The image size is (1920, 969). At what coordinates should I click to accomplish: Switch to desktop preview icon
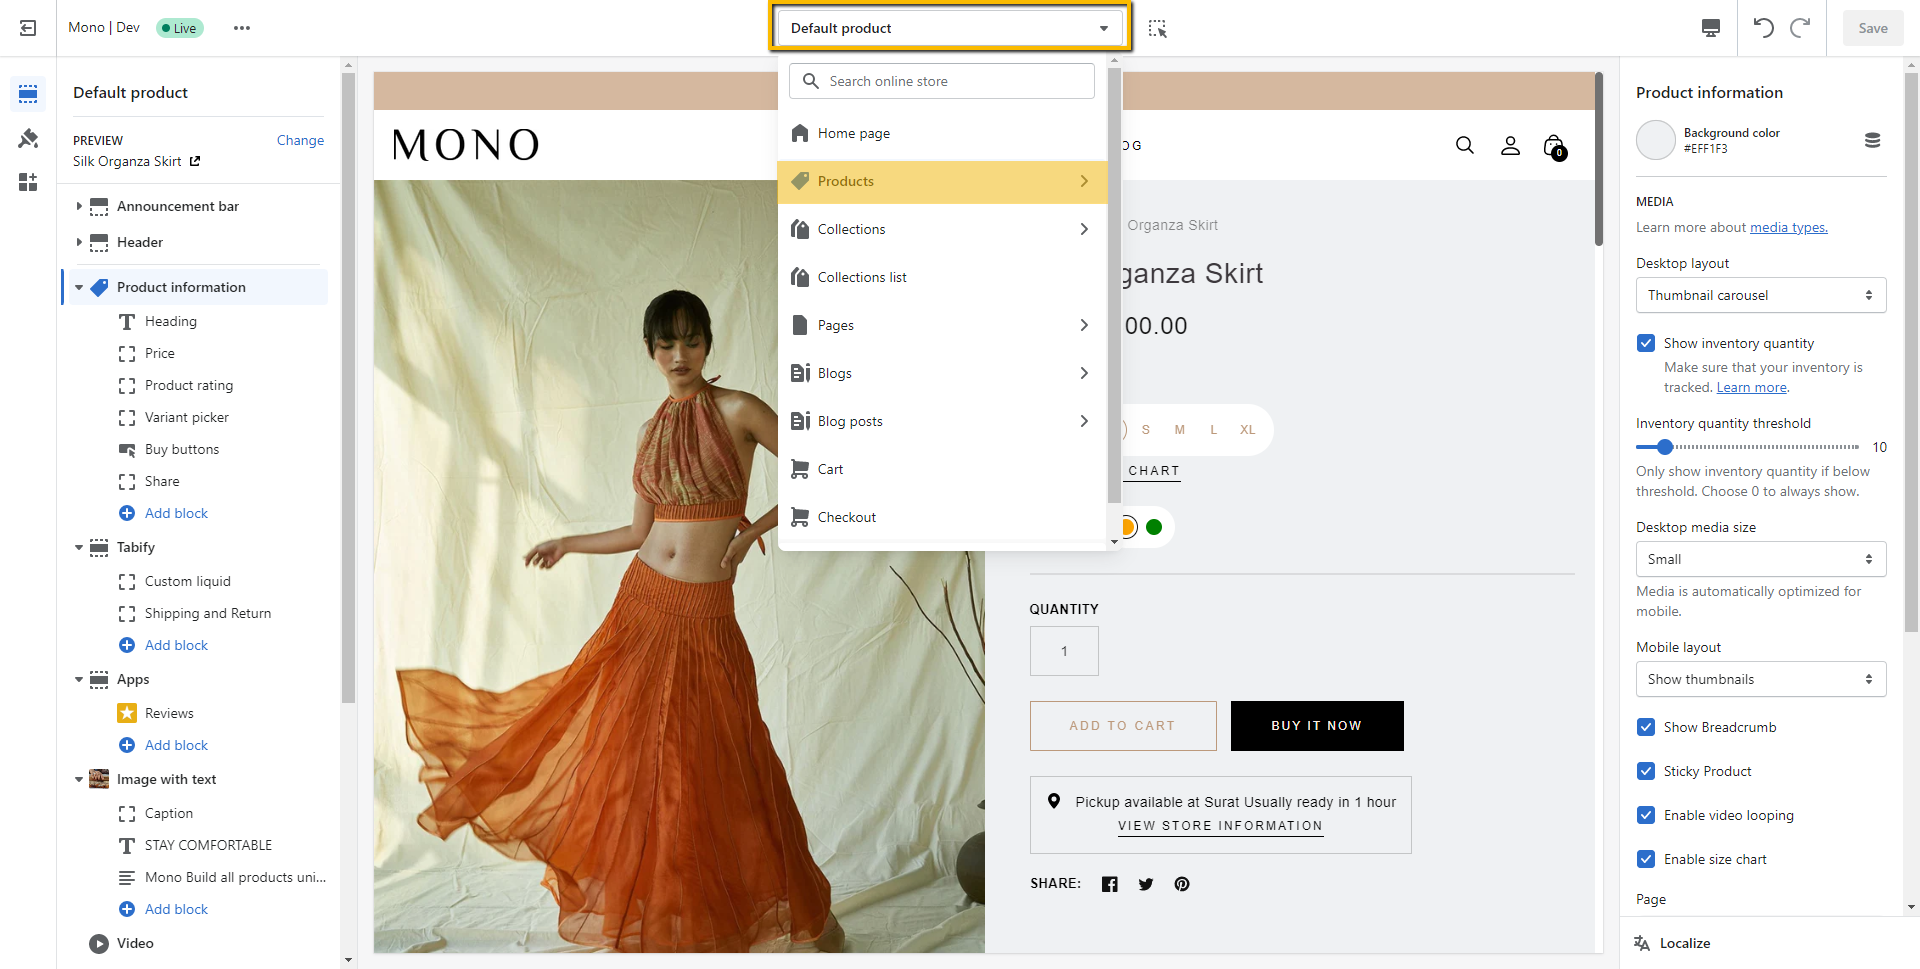pyautogui.click(x=1711, y=28)
